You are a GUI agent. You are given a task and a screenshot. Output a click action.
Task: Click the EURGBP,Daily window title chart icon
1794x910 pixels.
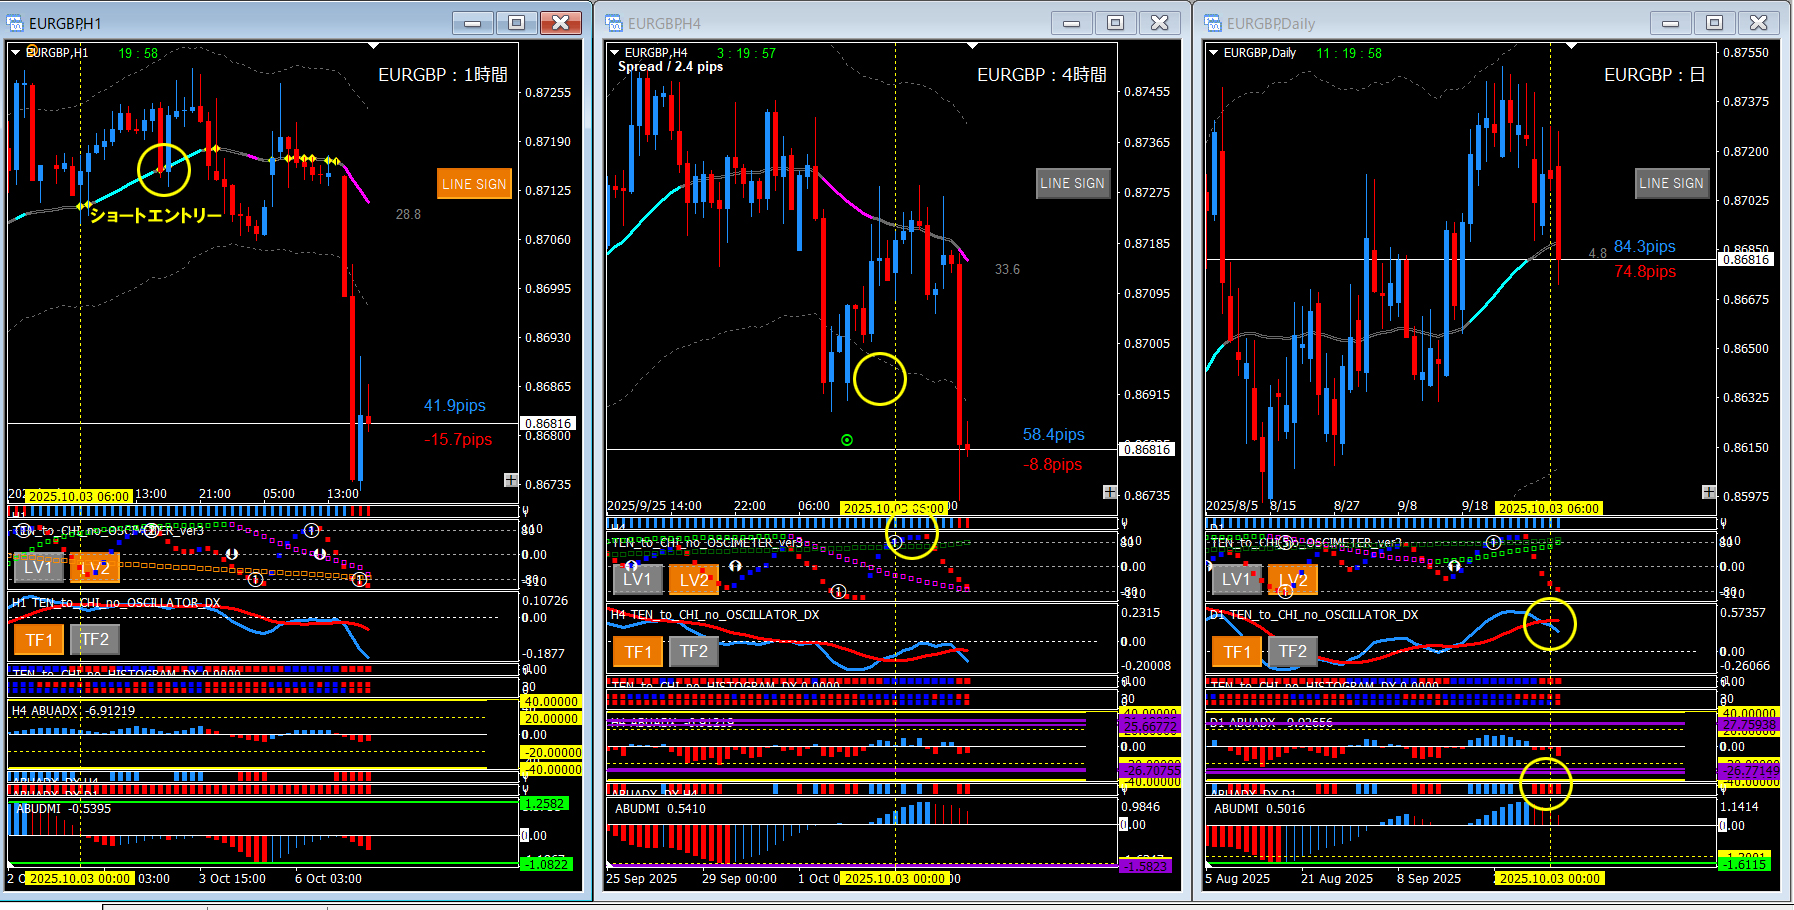(1213, 23)
